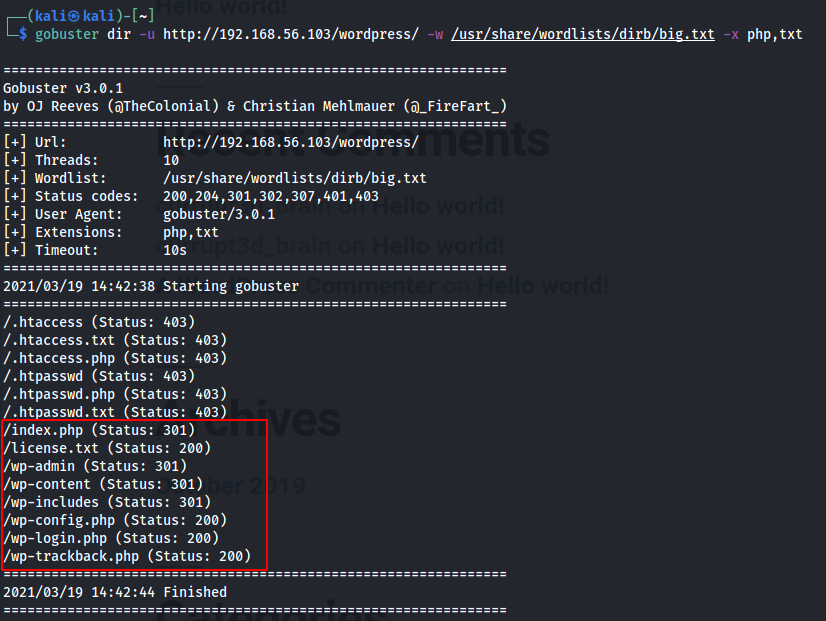Click the Url value in the settings list
The height and width of the screenshot is (621, 826).
pyautogui.click(x=290, y=142)
